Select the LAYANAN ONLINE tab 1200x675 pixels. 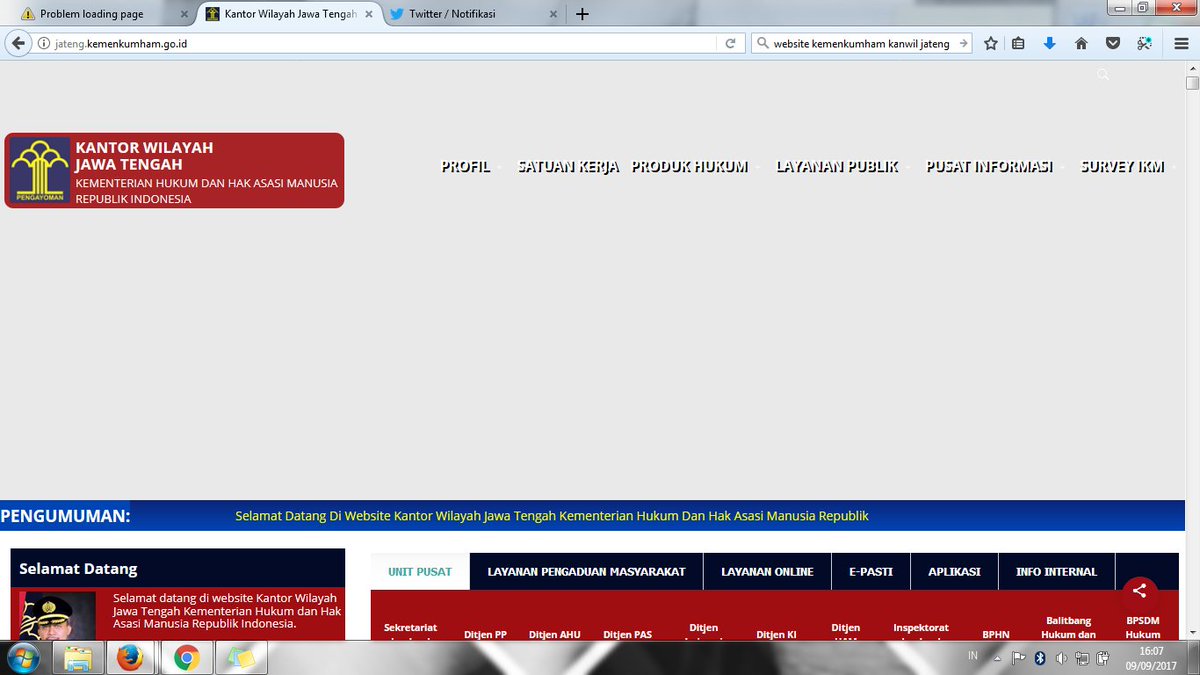pyautogui.click(x=767, y=572)
